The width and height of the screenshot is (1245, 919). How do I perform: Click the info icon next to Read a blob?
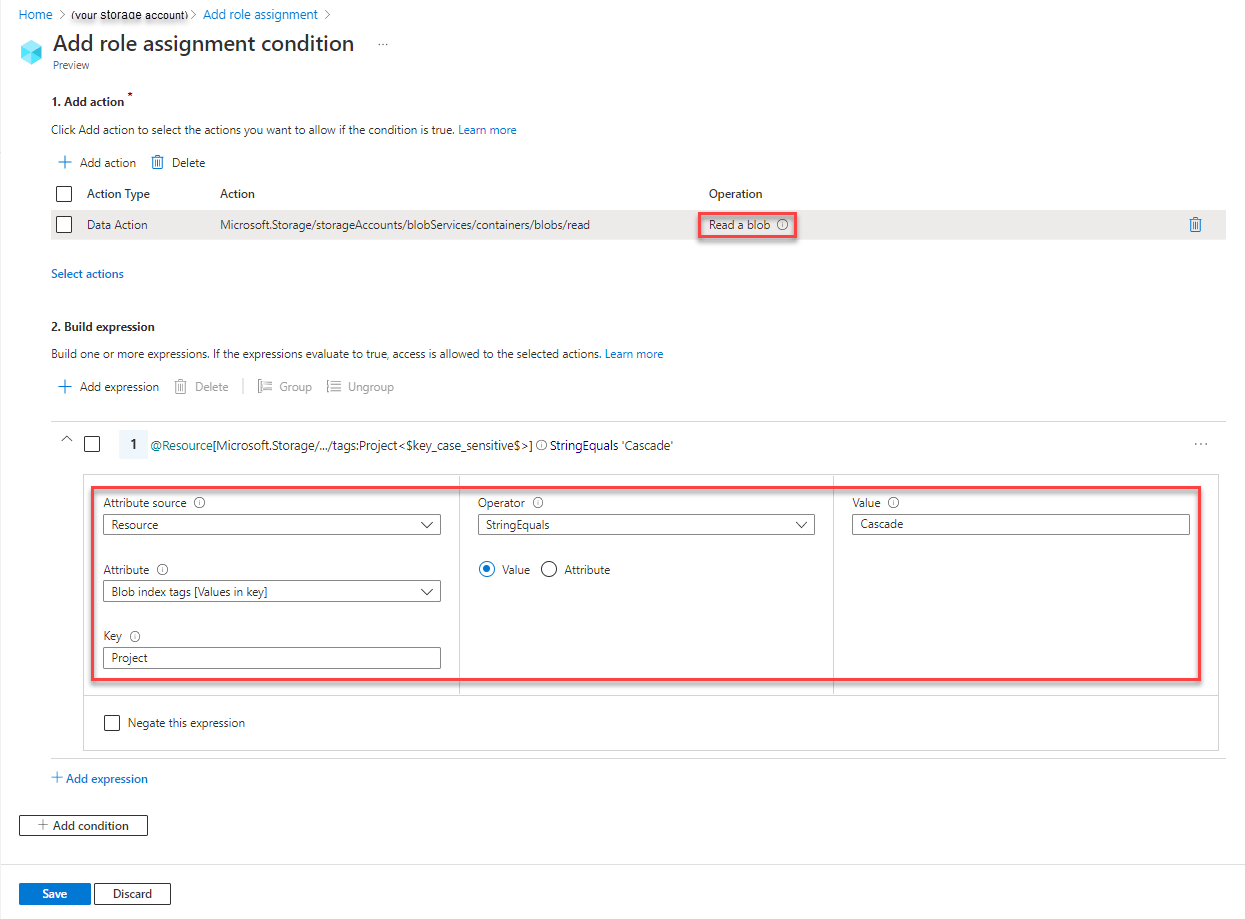782,225
